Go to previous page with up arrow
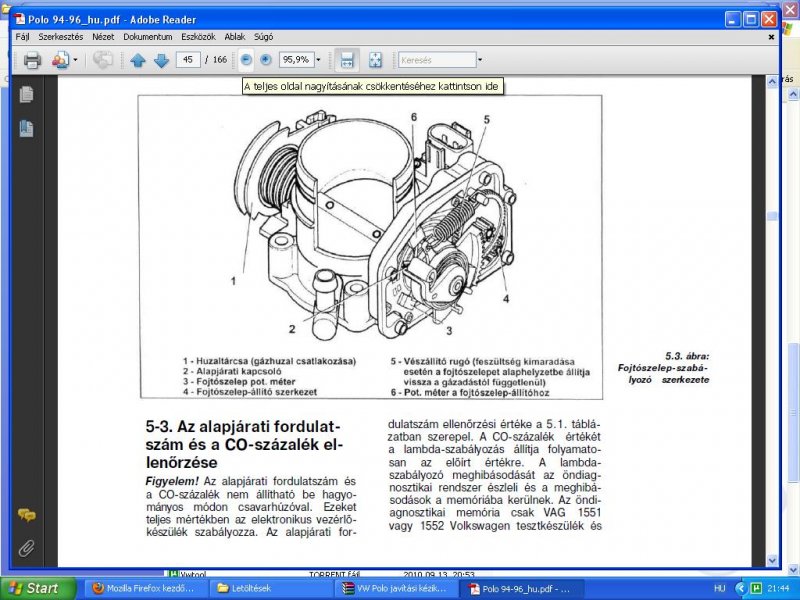 [x=138, y=60]
